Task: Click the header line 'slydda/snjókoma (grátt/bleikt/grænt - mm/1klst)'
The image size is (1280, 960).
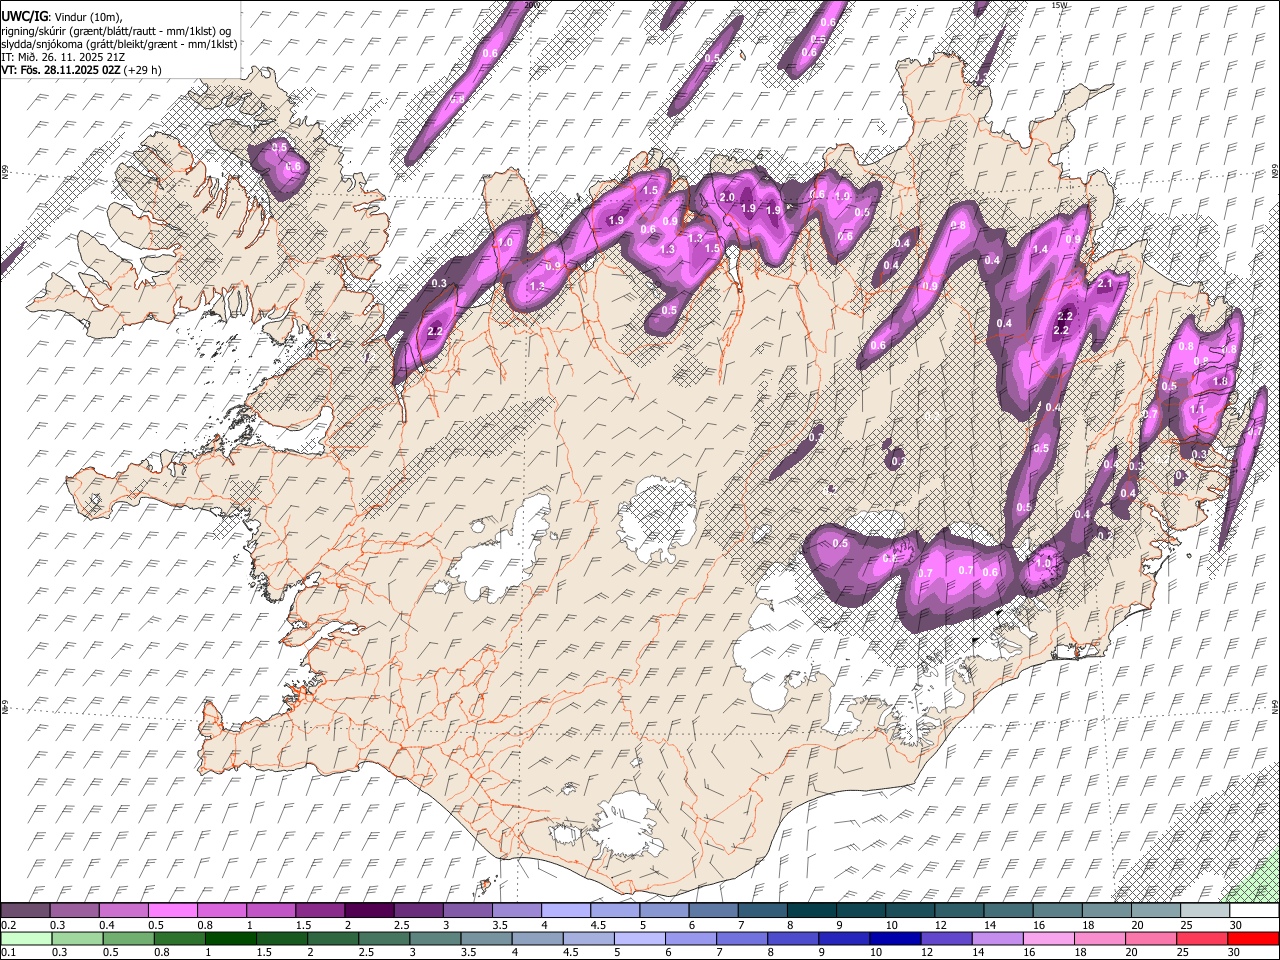Action: click(119, 44)
